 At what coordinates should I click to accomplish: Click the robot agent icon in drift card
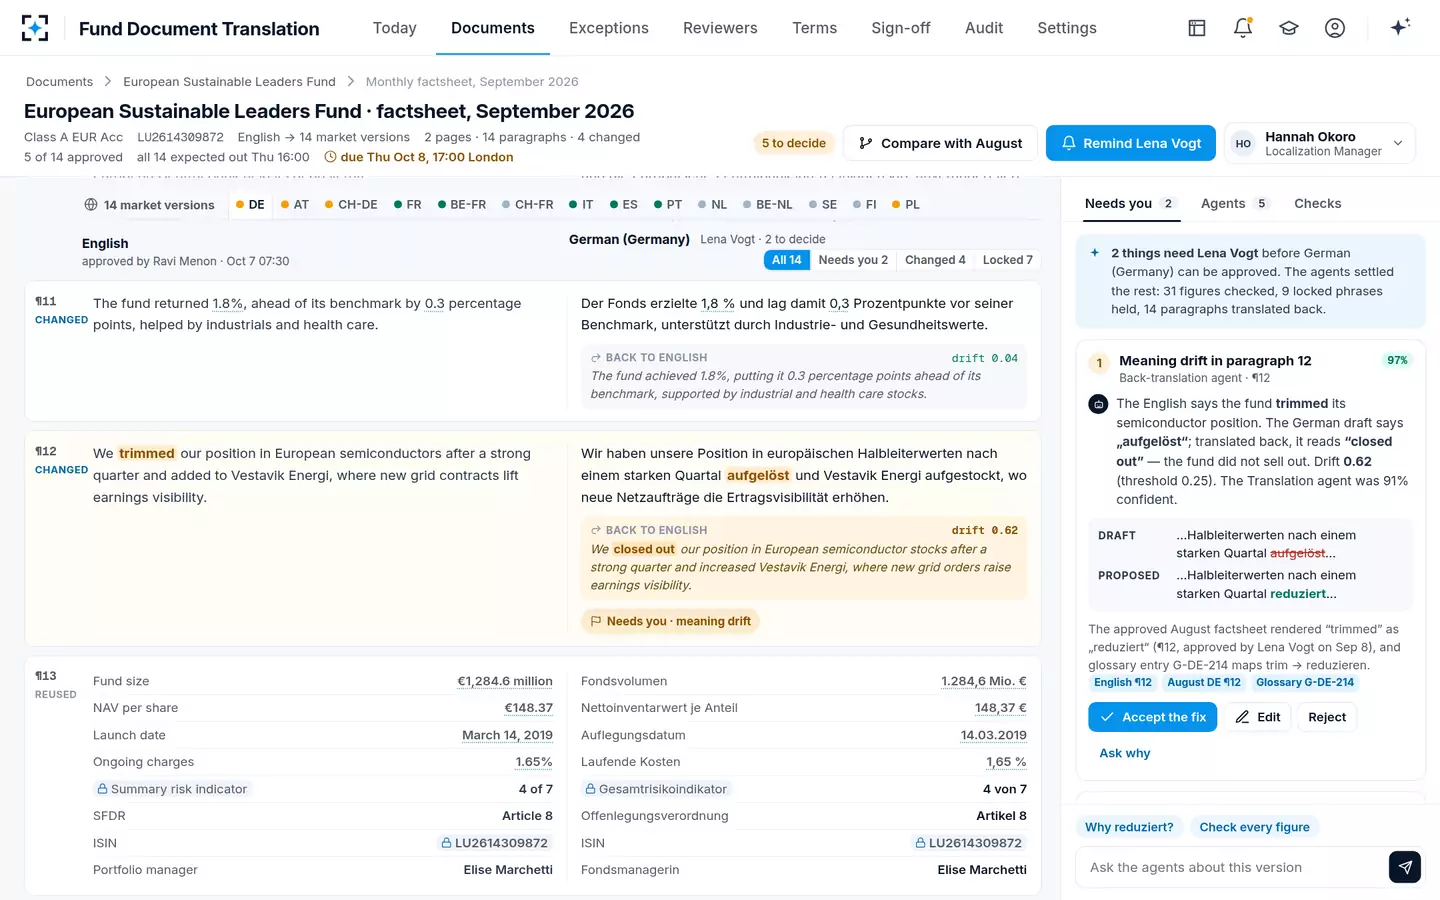click(1098, 404)
